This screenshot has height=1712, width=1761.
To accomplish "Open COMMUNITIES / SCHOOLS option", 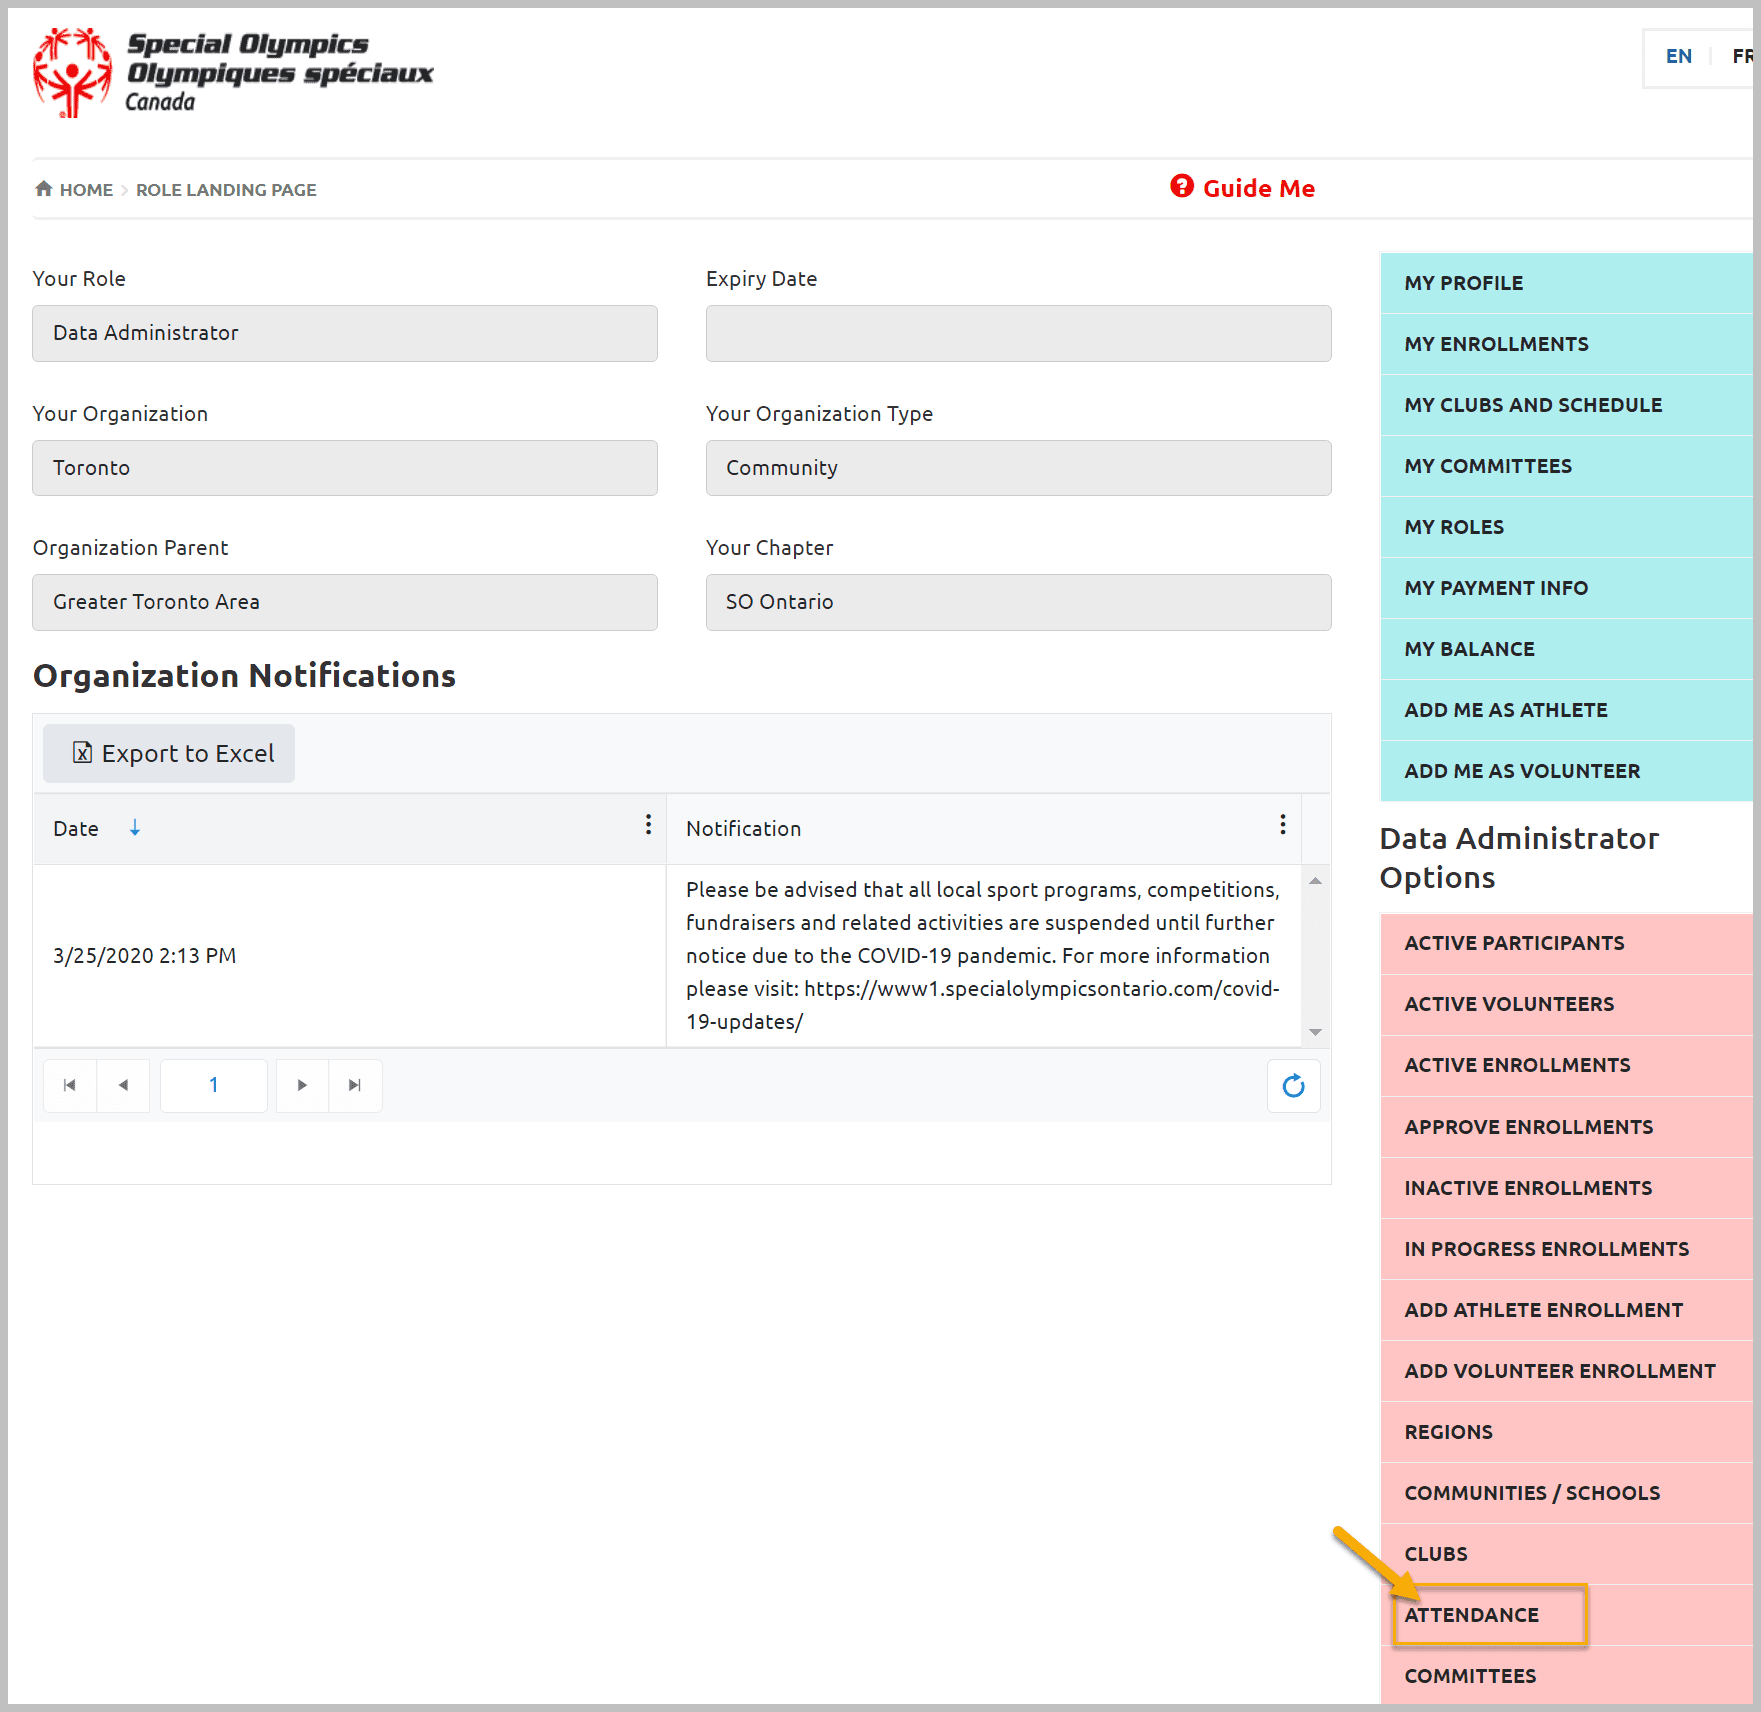I will coord(1566,1493).
